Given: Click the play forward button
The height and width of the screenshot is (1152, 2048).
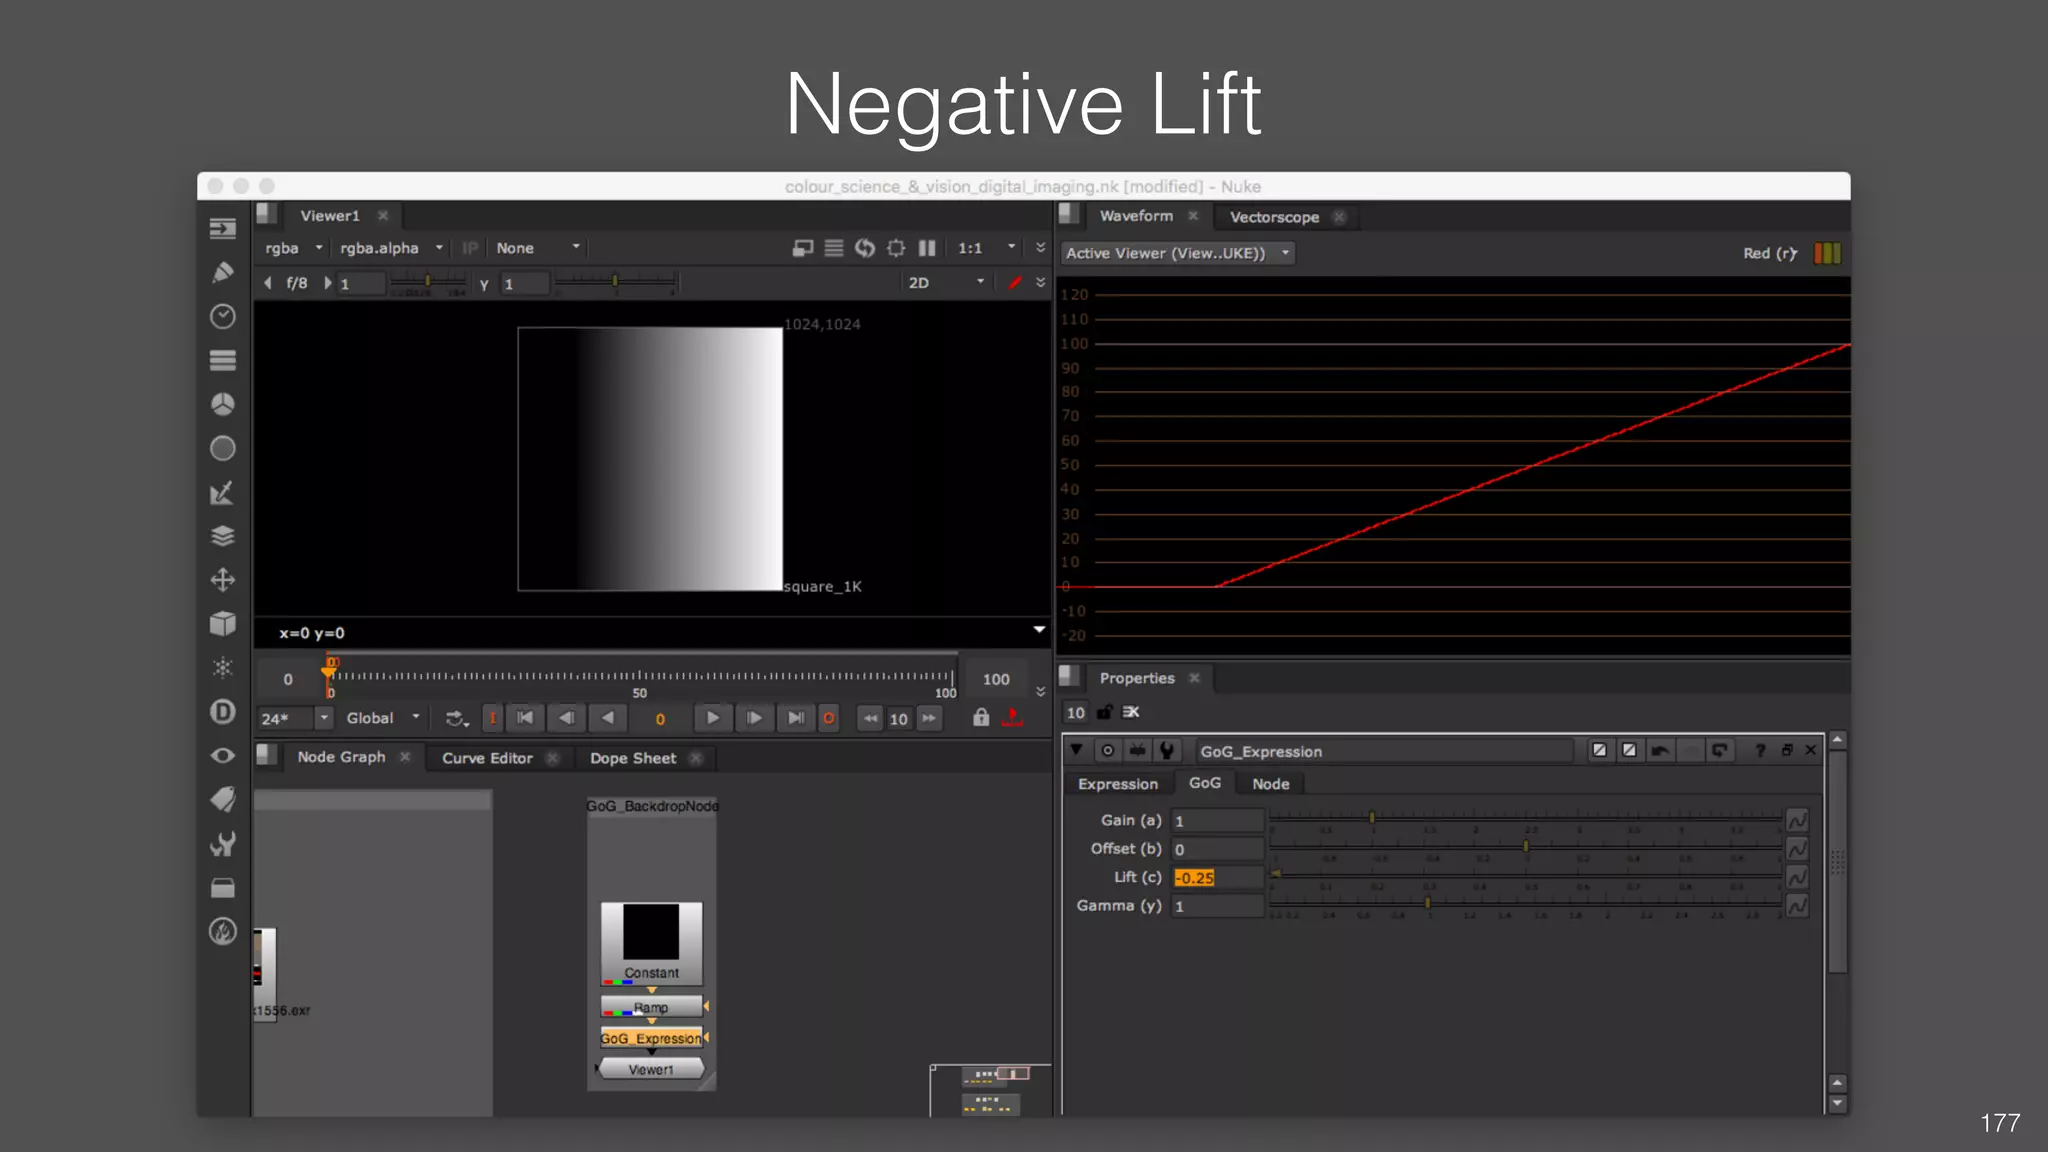Looking at the screenshot, I should point(712,718).
